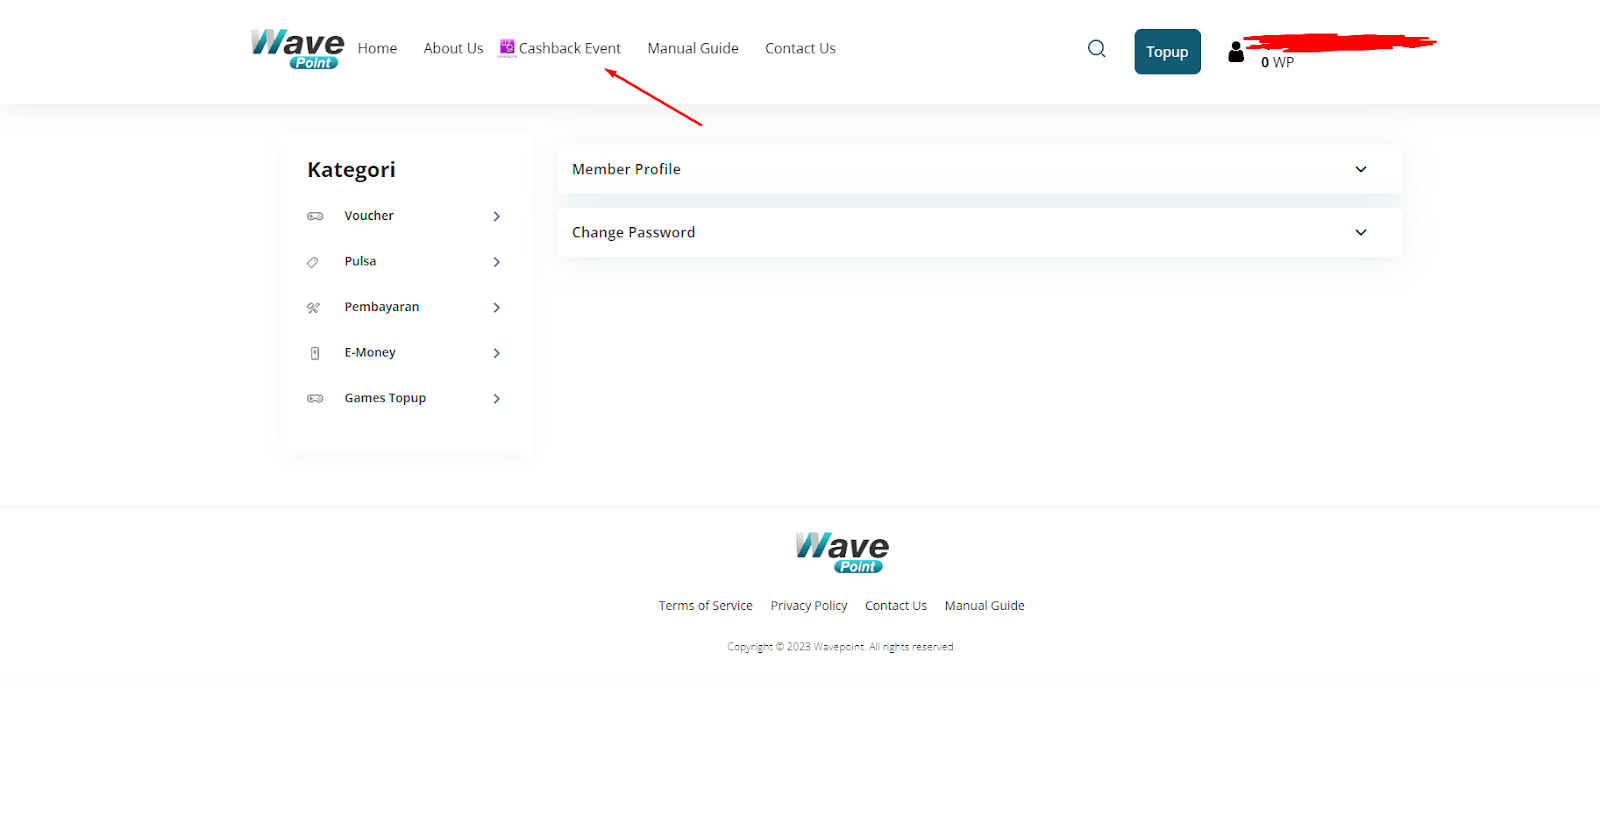The width and height of the screenshot is (1600, 816).
Task: Click the Change Password panel title
Action: click(x=633, y=232)
